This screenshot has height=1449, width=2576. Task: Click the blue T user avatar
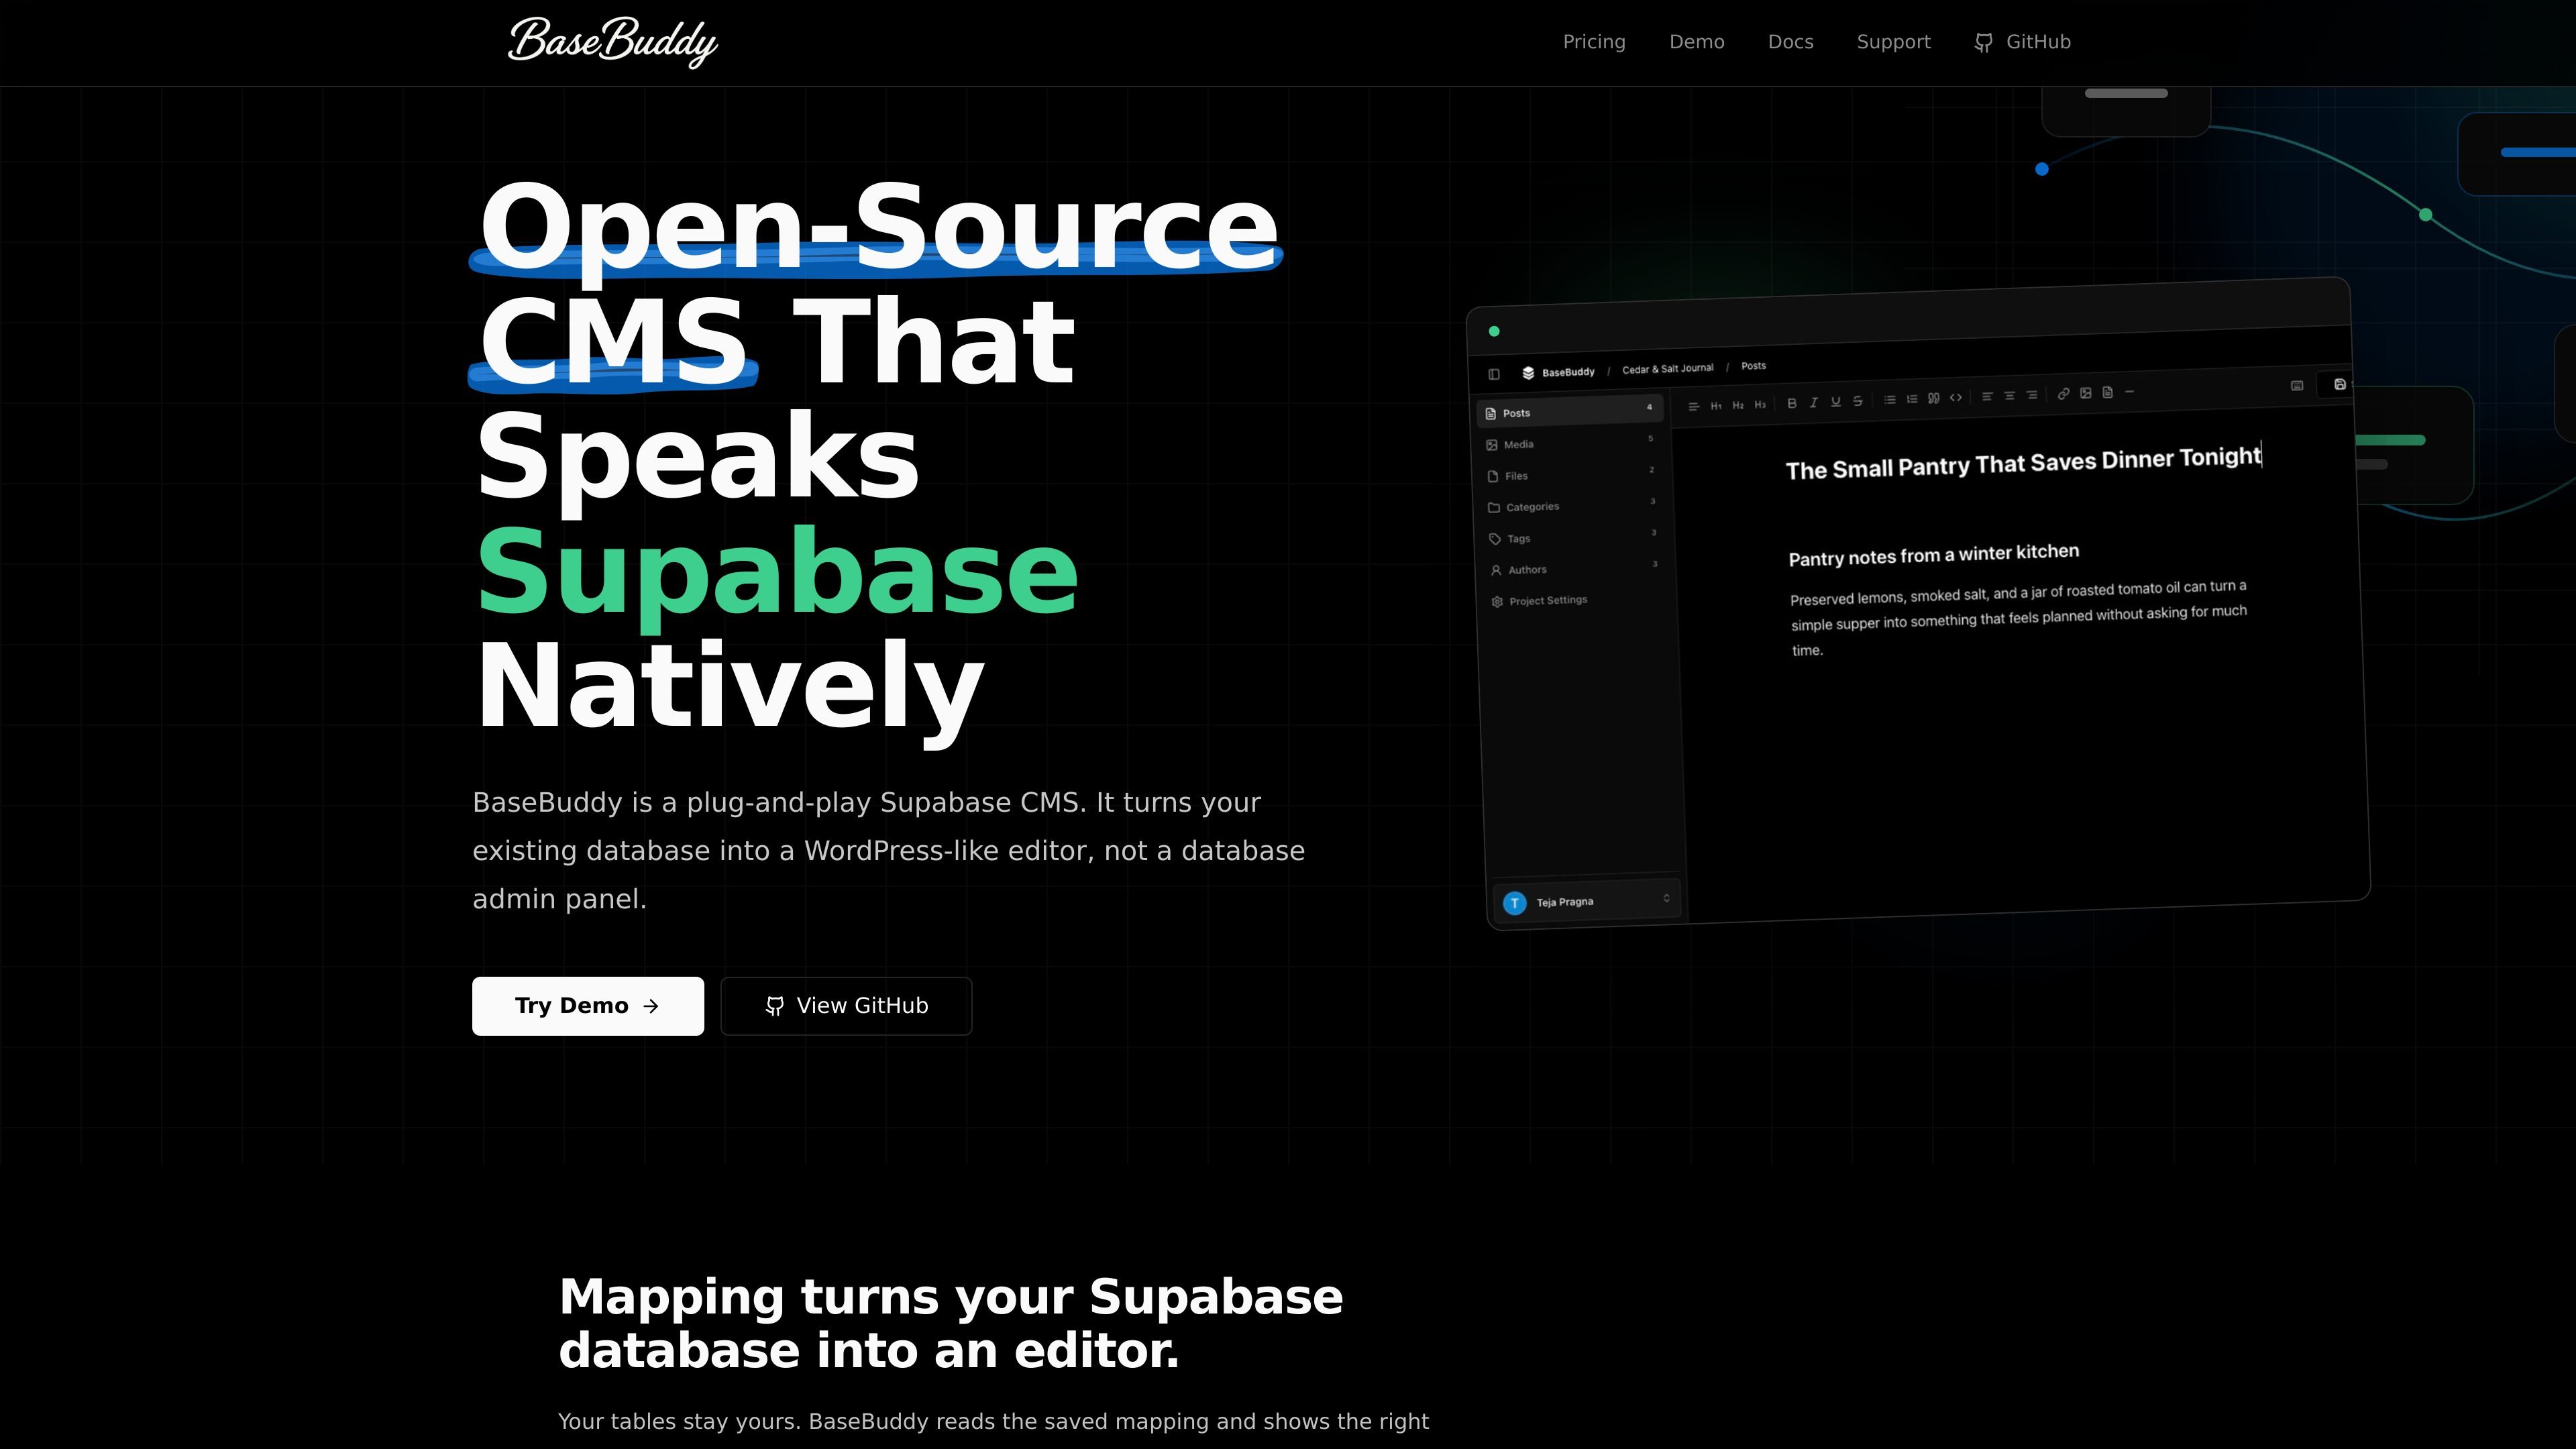pos(1515,904)
